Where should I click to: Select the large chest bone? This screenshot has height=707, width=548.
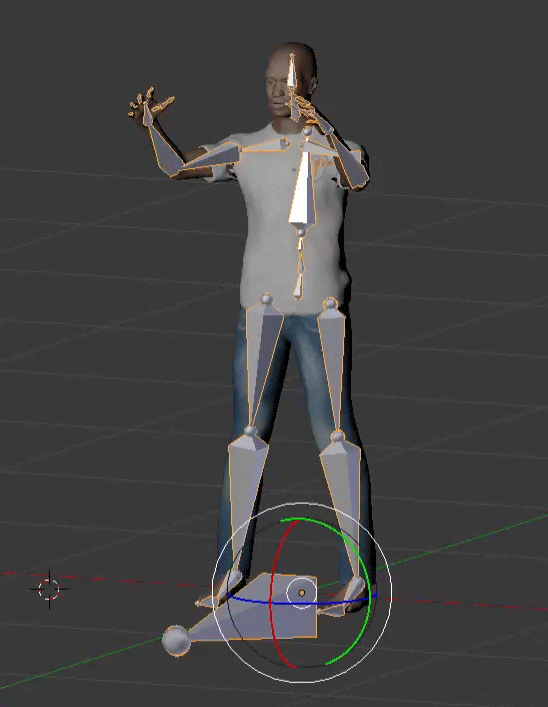303,189
